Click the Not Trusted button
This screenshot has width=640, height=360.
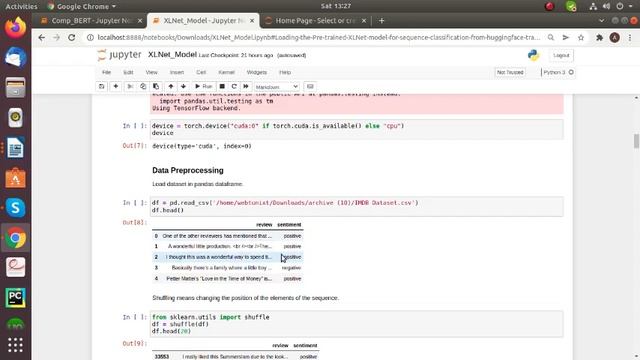point(510,72)
